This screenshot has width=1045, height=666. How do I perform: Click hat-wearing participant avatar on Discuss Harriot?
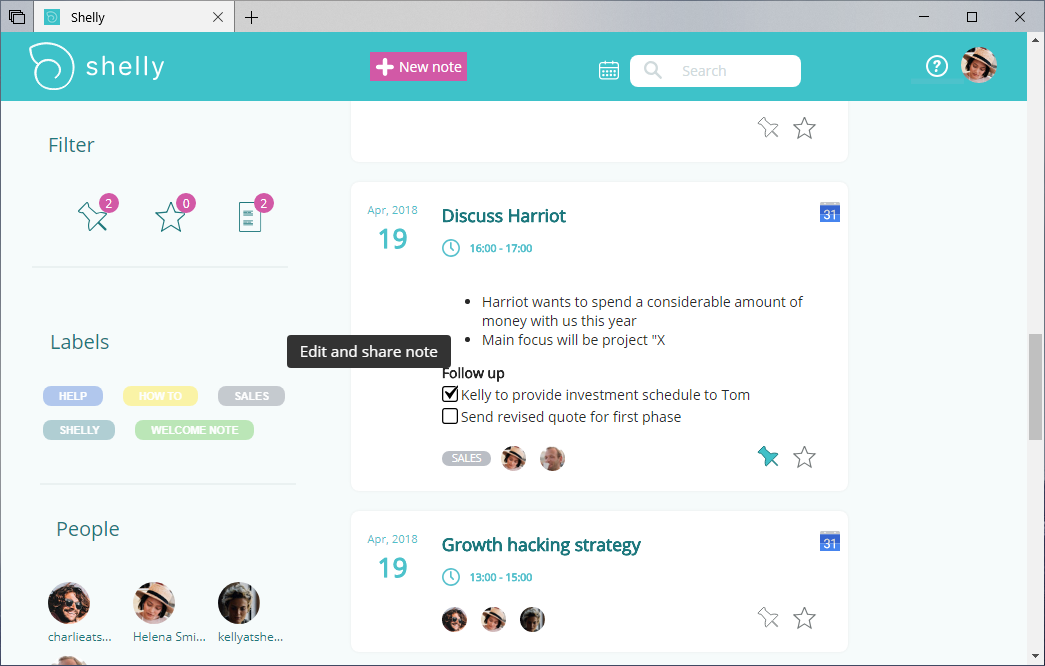(x=513, y=459)
